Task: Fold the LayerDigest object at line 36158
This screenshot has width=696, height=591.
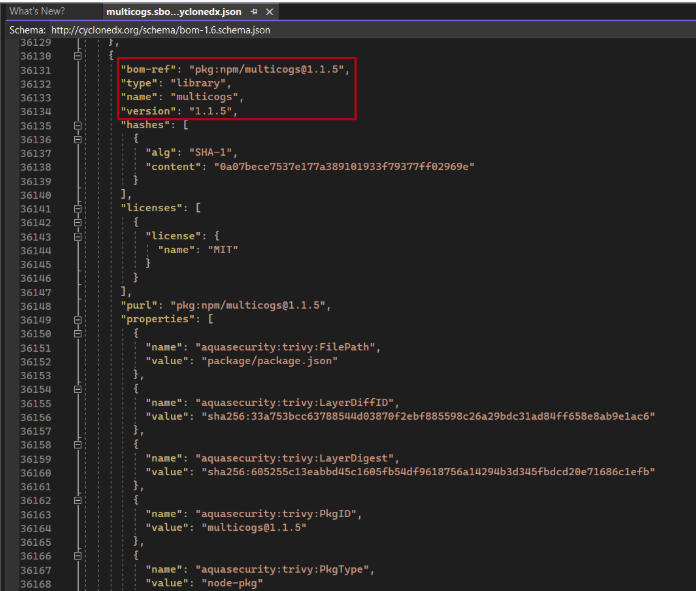Action: click(77, 444)
